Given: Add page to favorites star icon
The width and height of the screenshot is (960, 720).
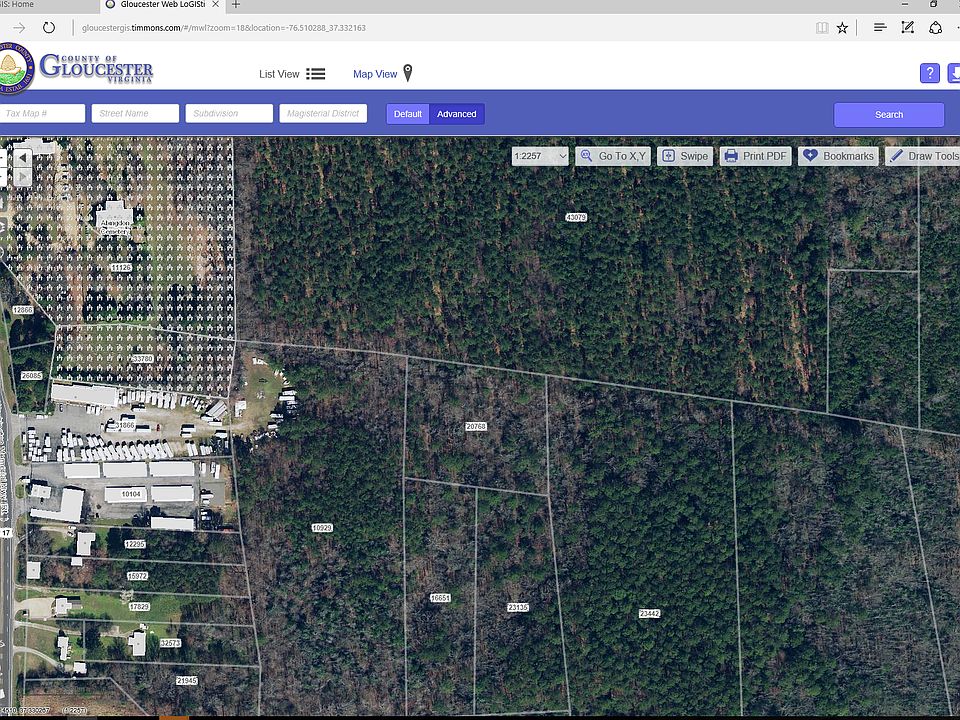Looking at the screenshot, I should click(x=842, y=28).
